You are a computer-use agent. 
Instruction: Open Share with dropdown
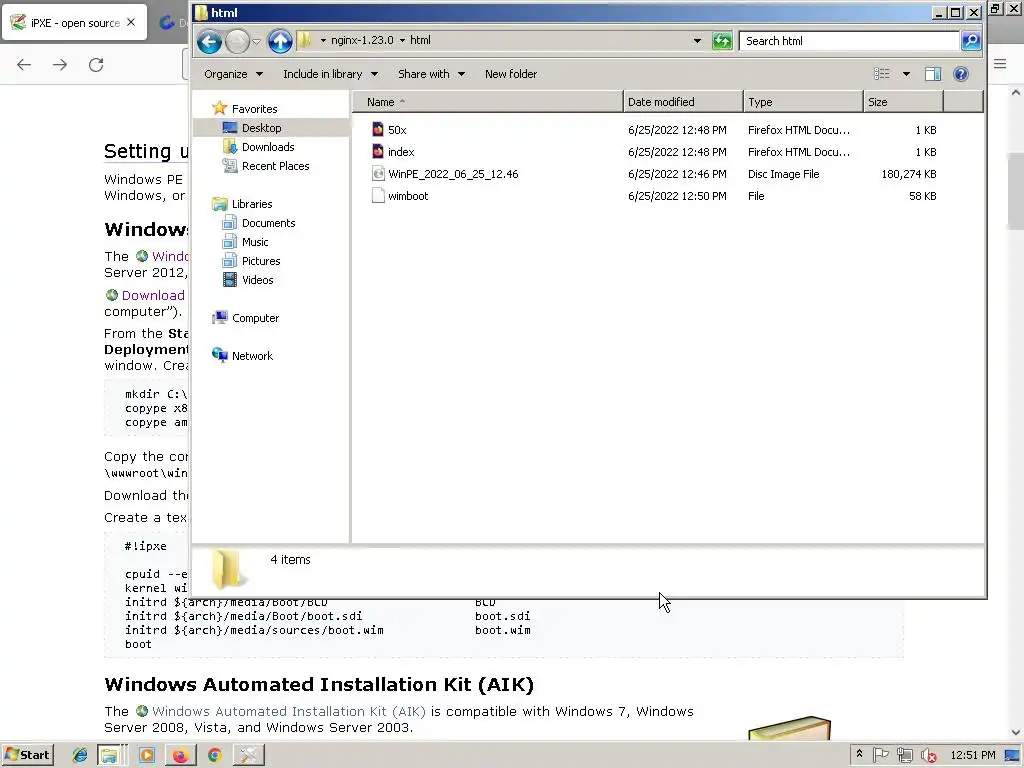(432, 74)
